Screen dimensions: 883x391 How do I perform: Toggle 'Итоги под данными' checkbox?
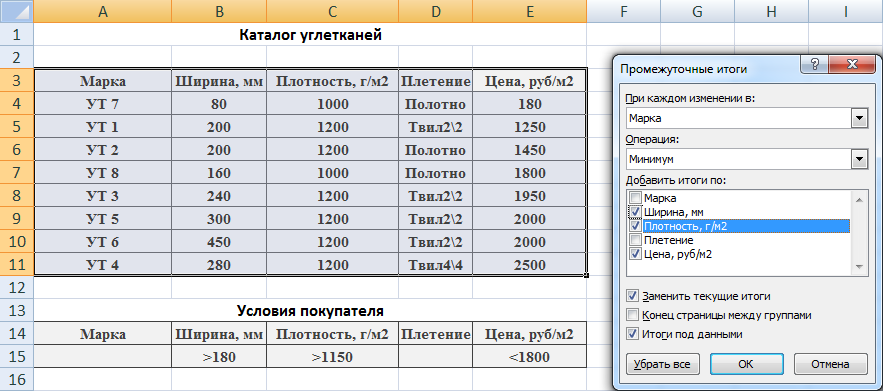pos(632,334)
